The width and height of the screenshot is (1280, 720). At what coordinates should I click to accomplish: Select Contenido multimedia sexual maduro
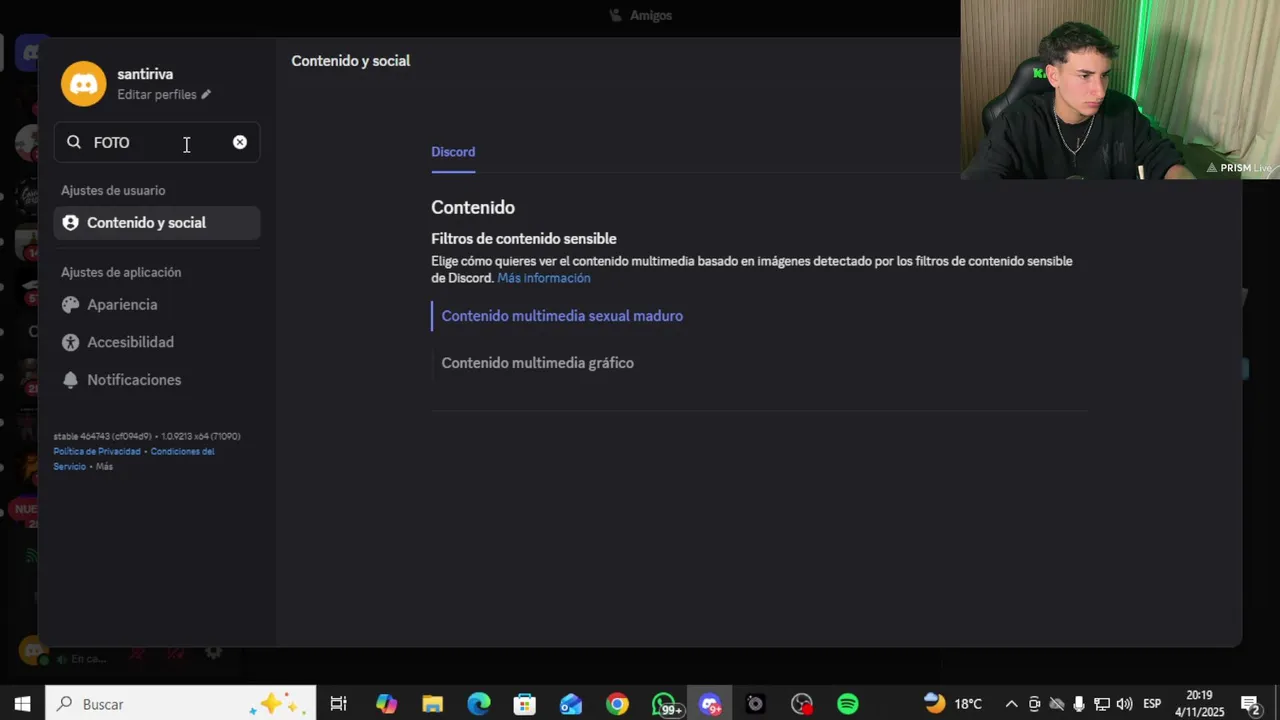pos(562,316)
